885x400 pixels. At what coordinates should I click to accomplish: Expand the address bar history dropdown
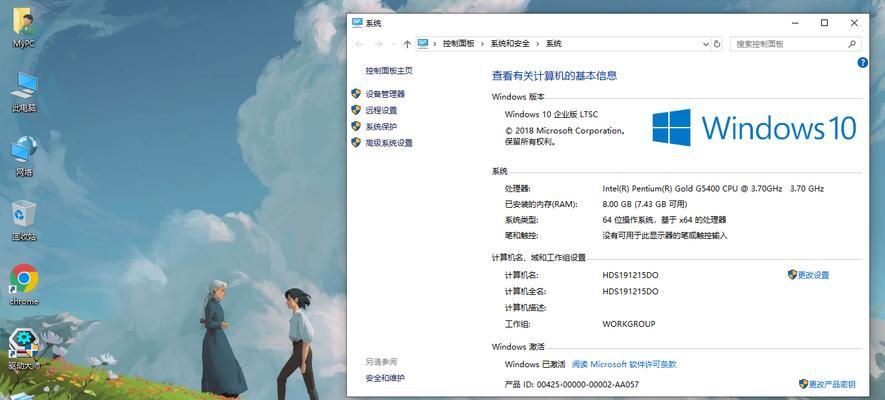[x=706, y=44]
